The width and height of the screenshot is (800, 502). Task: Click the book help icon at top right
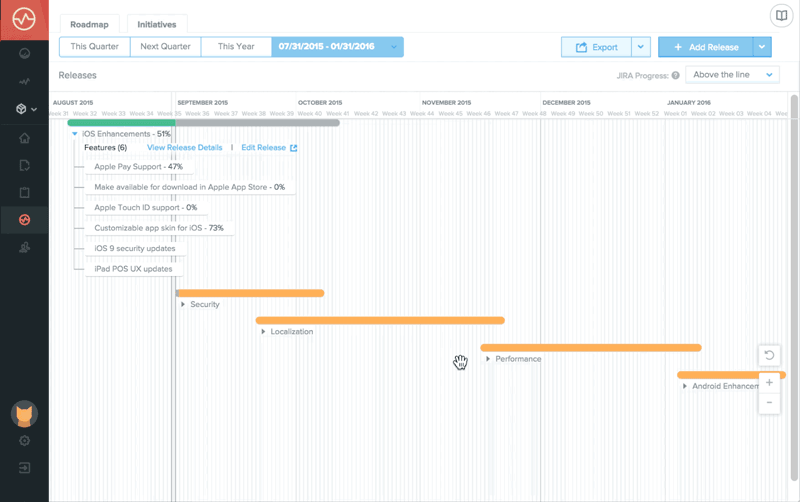[781, 15]
